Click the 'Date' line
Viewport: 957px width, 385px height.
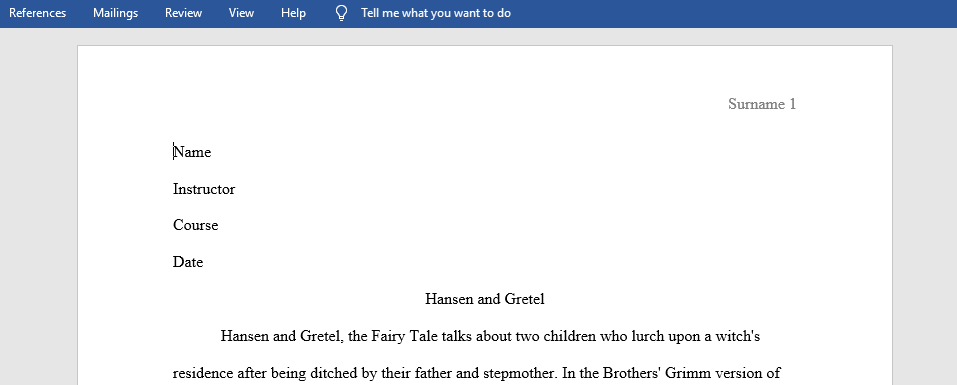click(x=188, y=262)
